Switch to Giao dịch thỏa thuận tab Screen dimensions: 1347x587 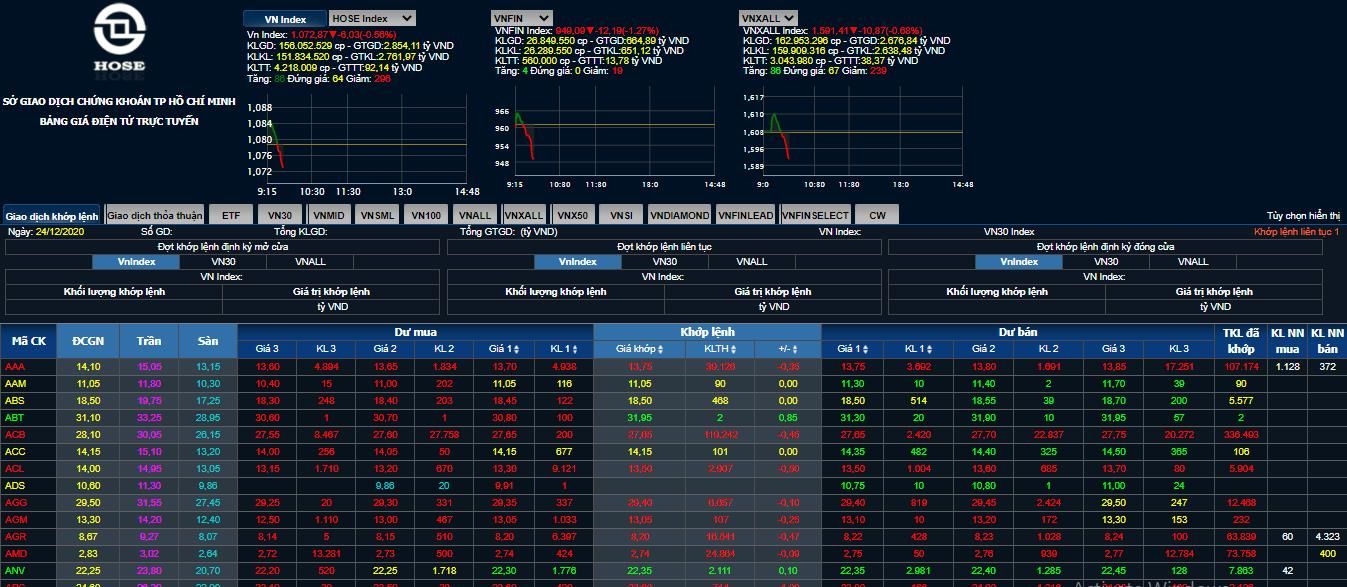tap(154, 215)
